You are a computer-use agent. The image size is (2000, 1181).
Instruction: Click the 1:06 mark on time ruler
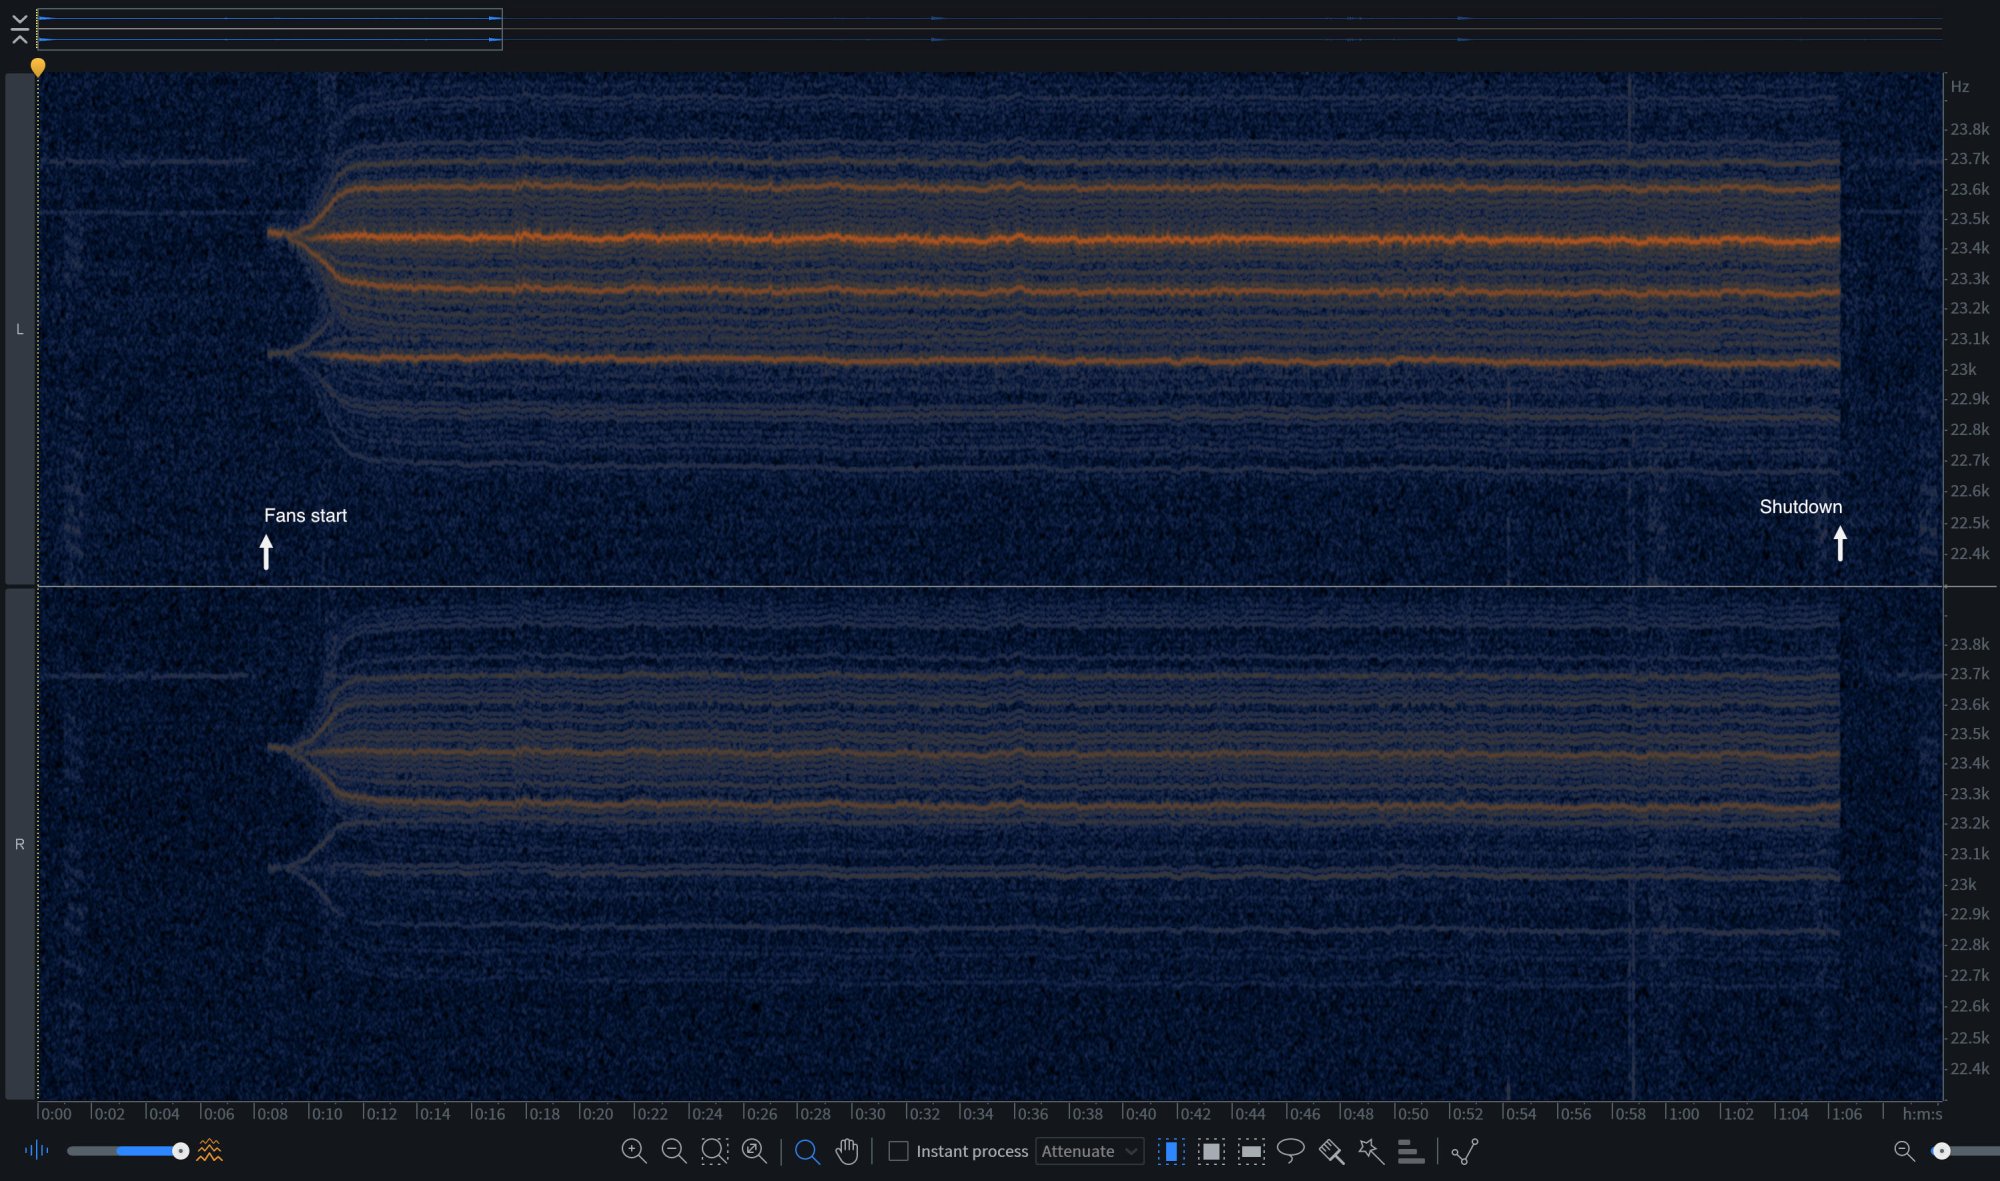(x=1845, y=1113)
